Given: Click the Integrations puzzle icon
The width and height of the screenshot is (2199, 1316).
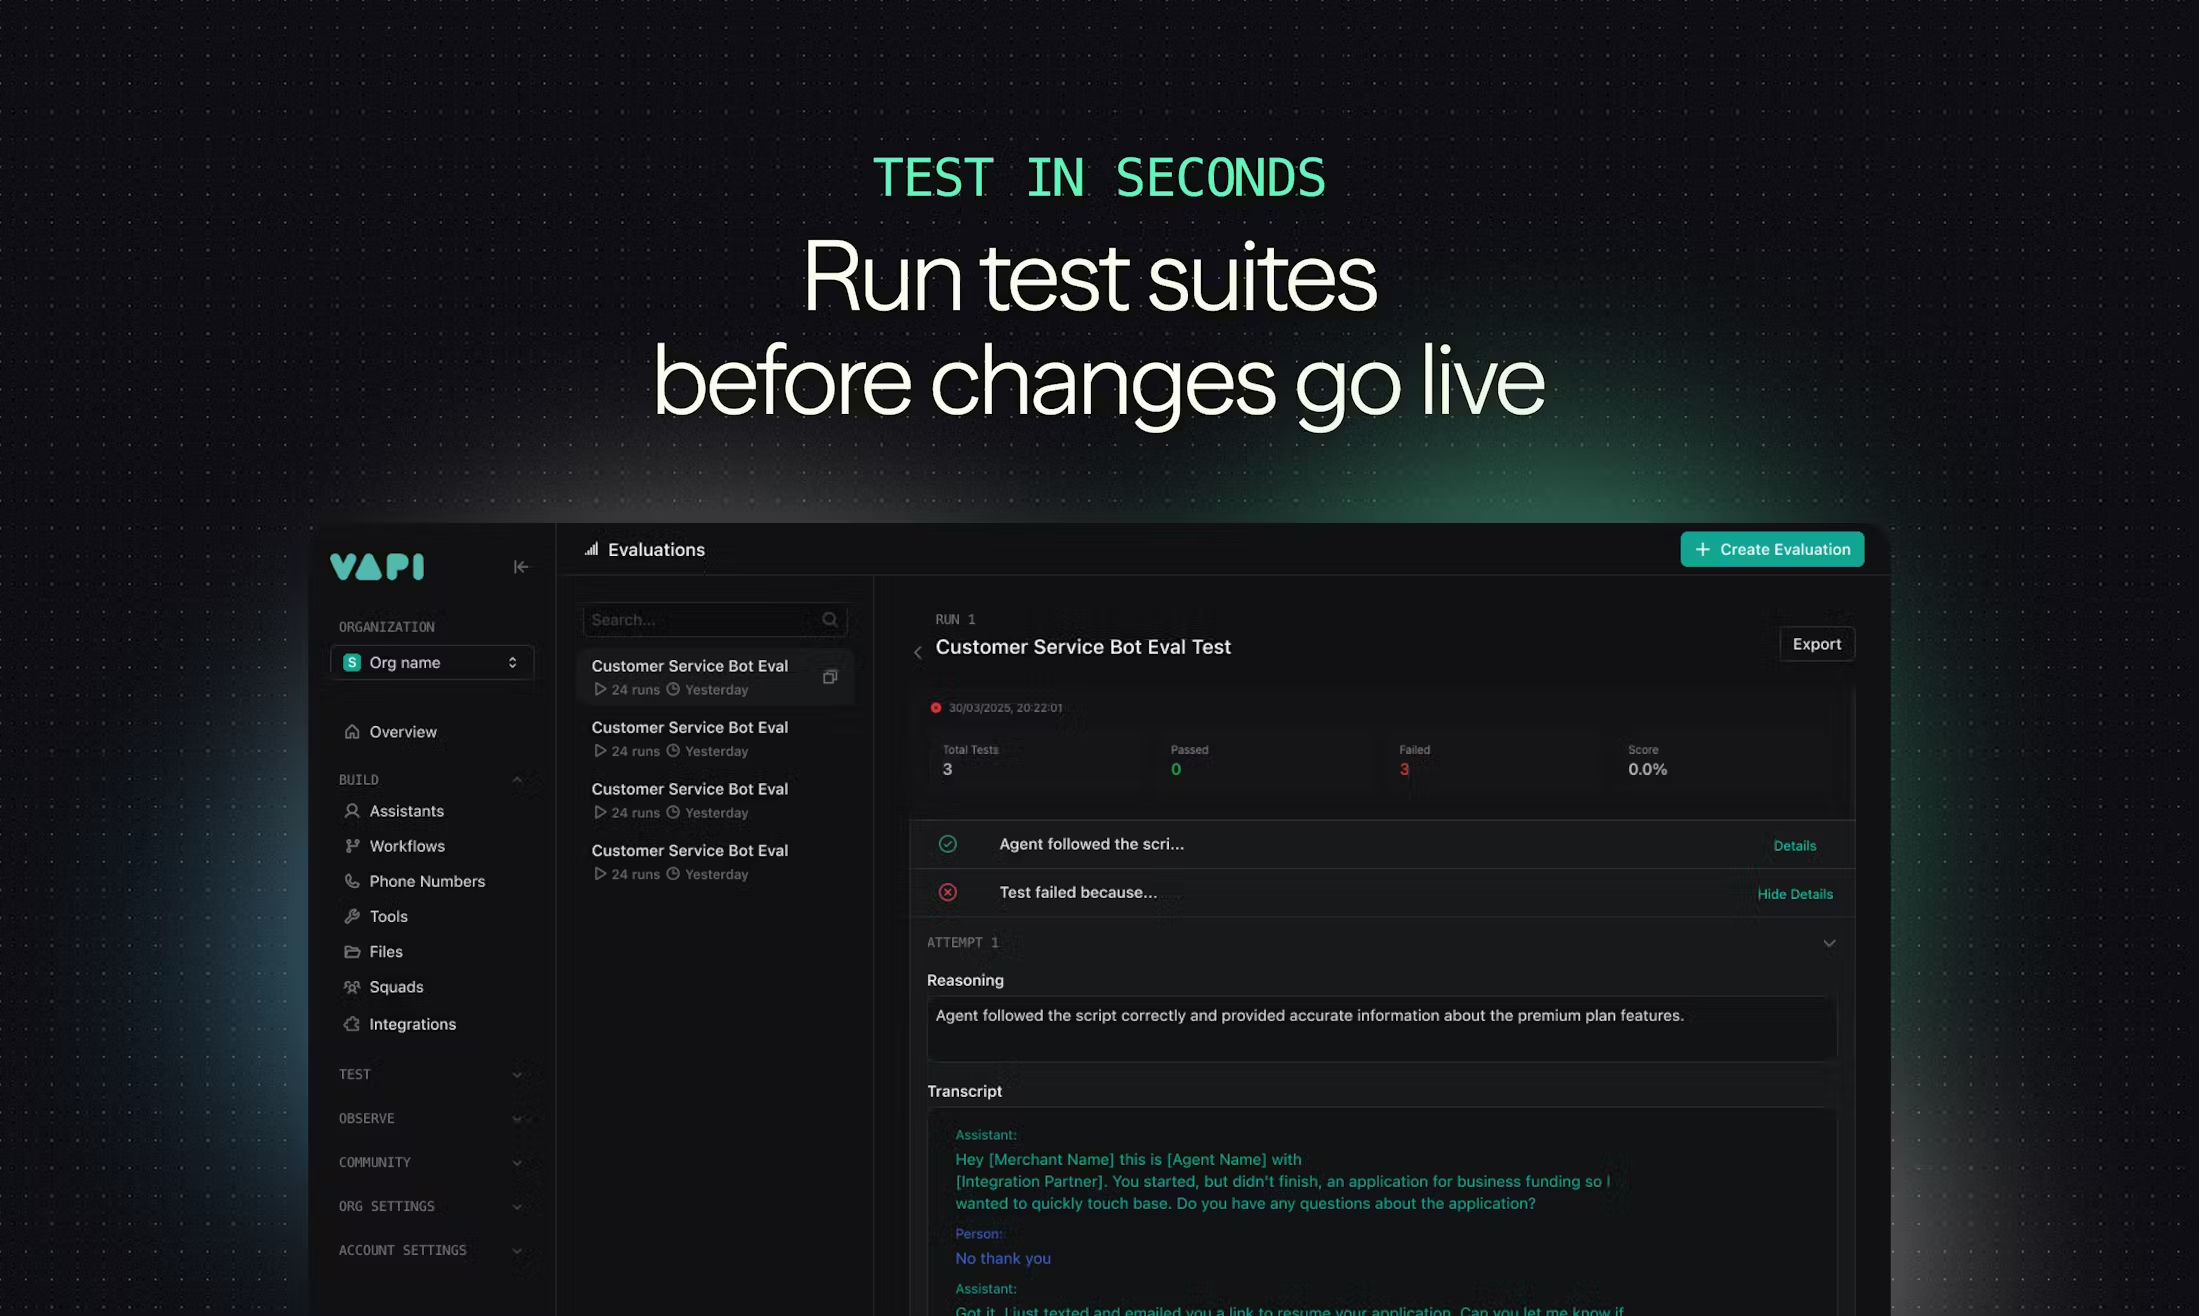Looking at the screenshot, I should 352,1024.
